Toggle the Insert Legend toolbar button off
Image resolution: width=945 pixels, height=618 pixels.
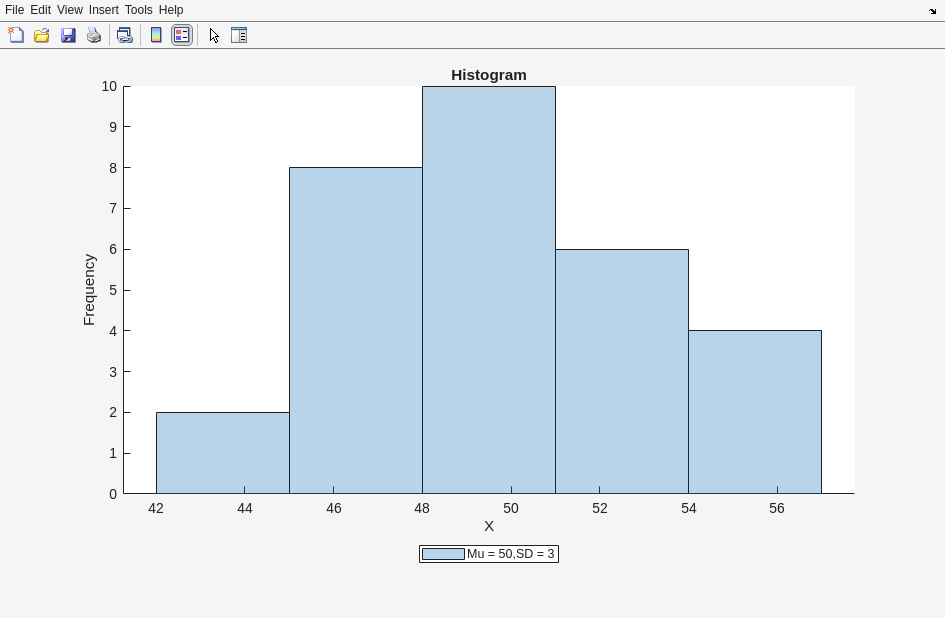(x=182, y=35)
